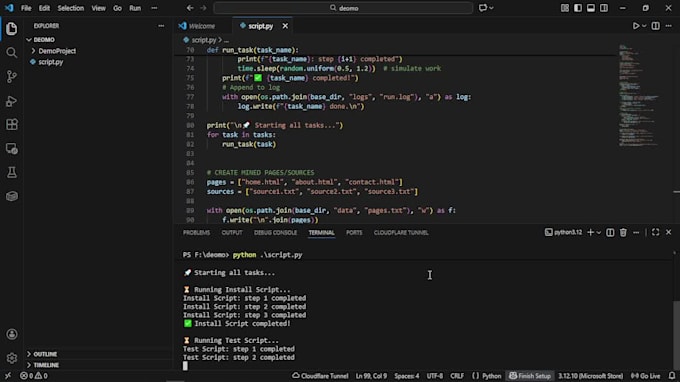
Task: Split the terminal pane
Action: coord(610,232)
